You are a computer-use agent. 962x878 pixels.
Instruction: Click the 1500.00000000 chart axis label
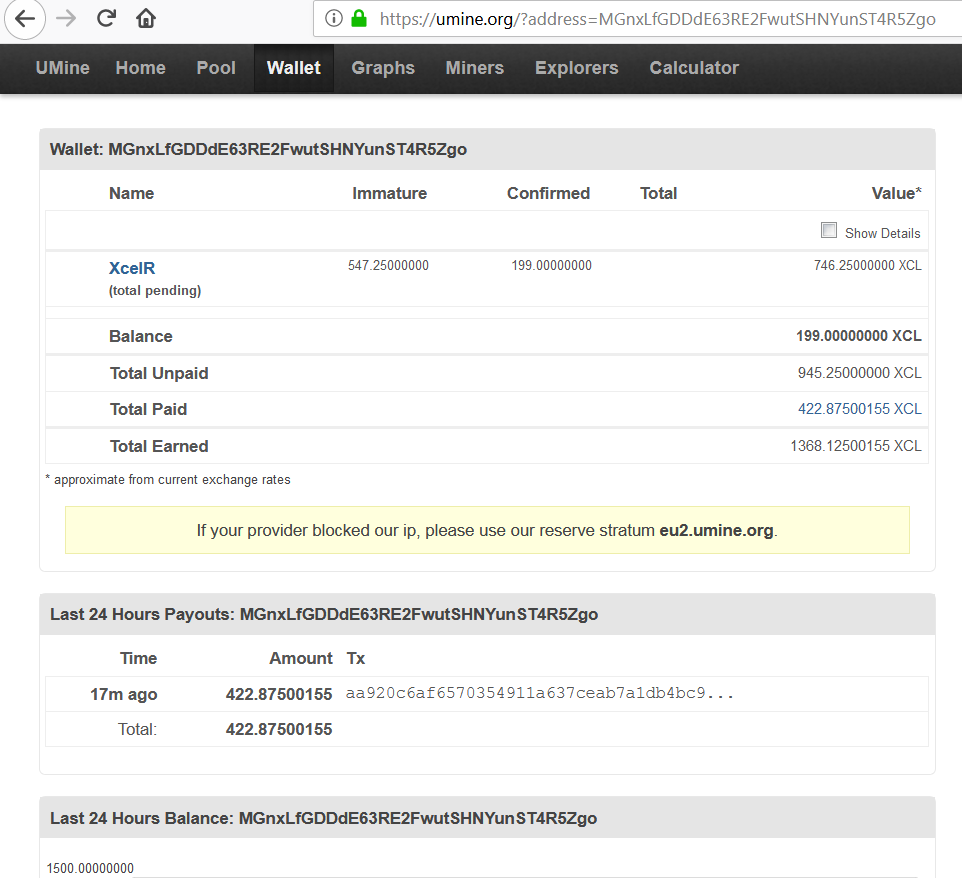(90, 868)
